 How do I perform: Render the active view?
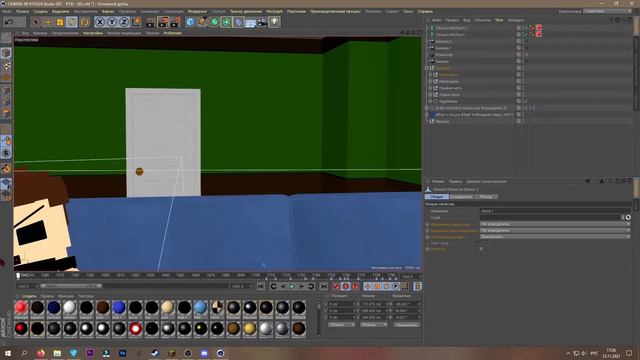coord(151,22)
